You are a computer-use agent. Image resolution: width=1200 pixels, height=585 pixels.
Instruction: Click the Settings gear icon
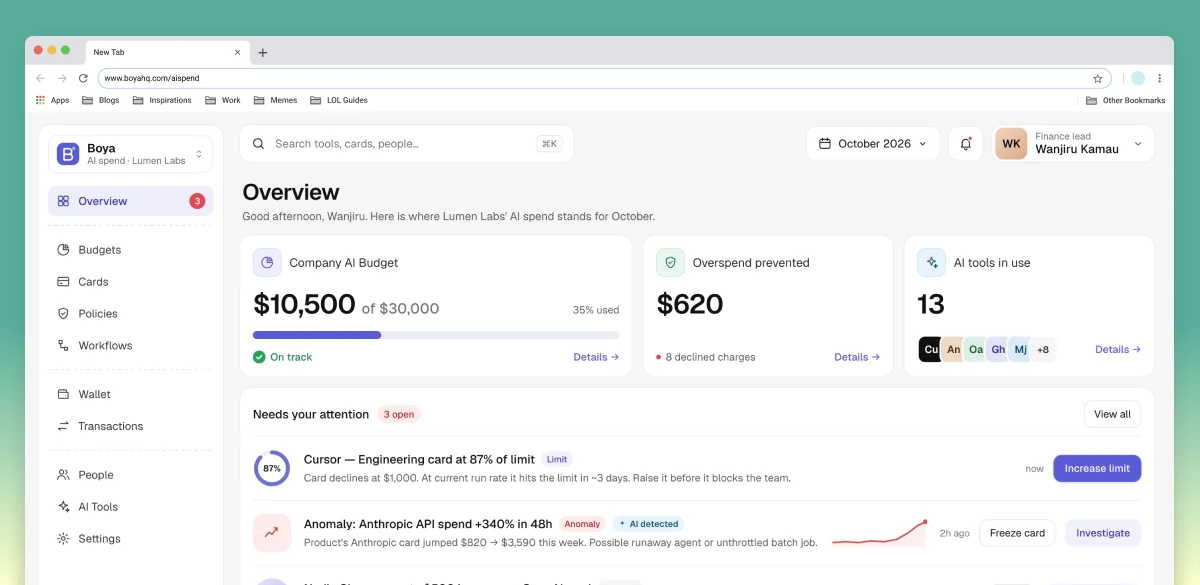point(63,539)
